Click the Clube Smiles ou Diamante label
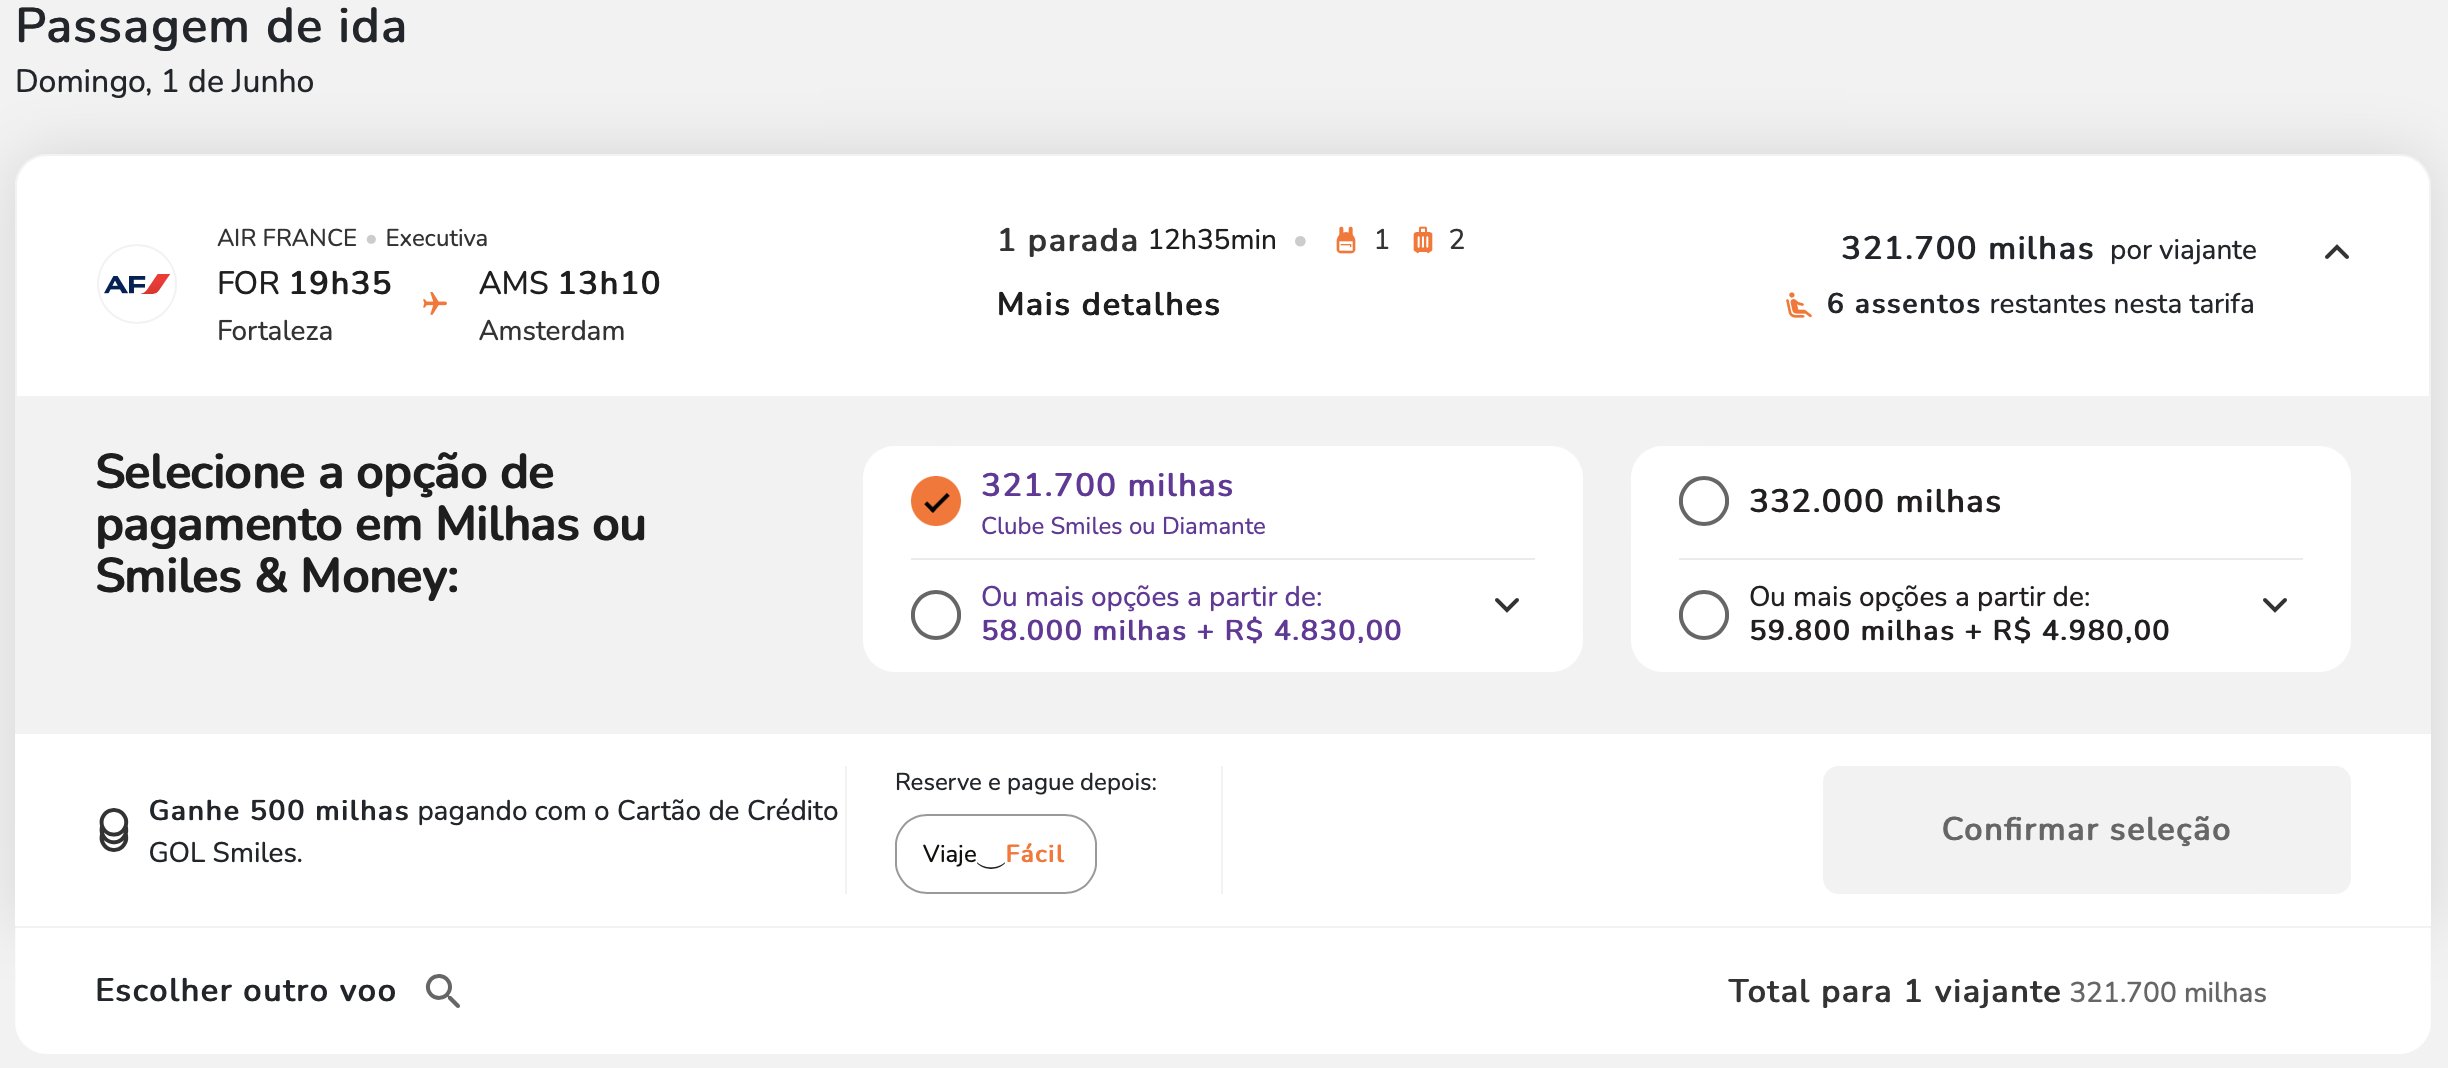The height and width of the screenshot is (1068, 2448). (1123, 526)
